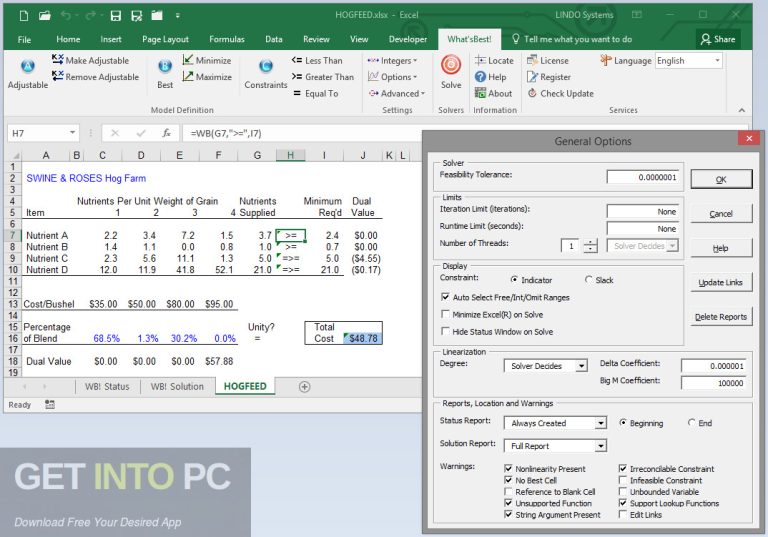This screenshot has width=768, height=537.
Task: Open the Integers dropdown
Action: [392, 61]
